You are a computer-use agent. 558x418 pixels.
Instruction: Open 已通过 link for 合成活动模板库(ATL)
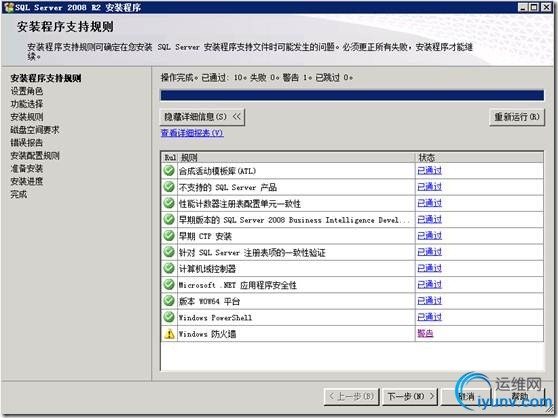click(x=430, y=171)
